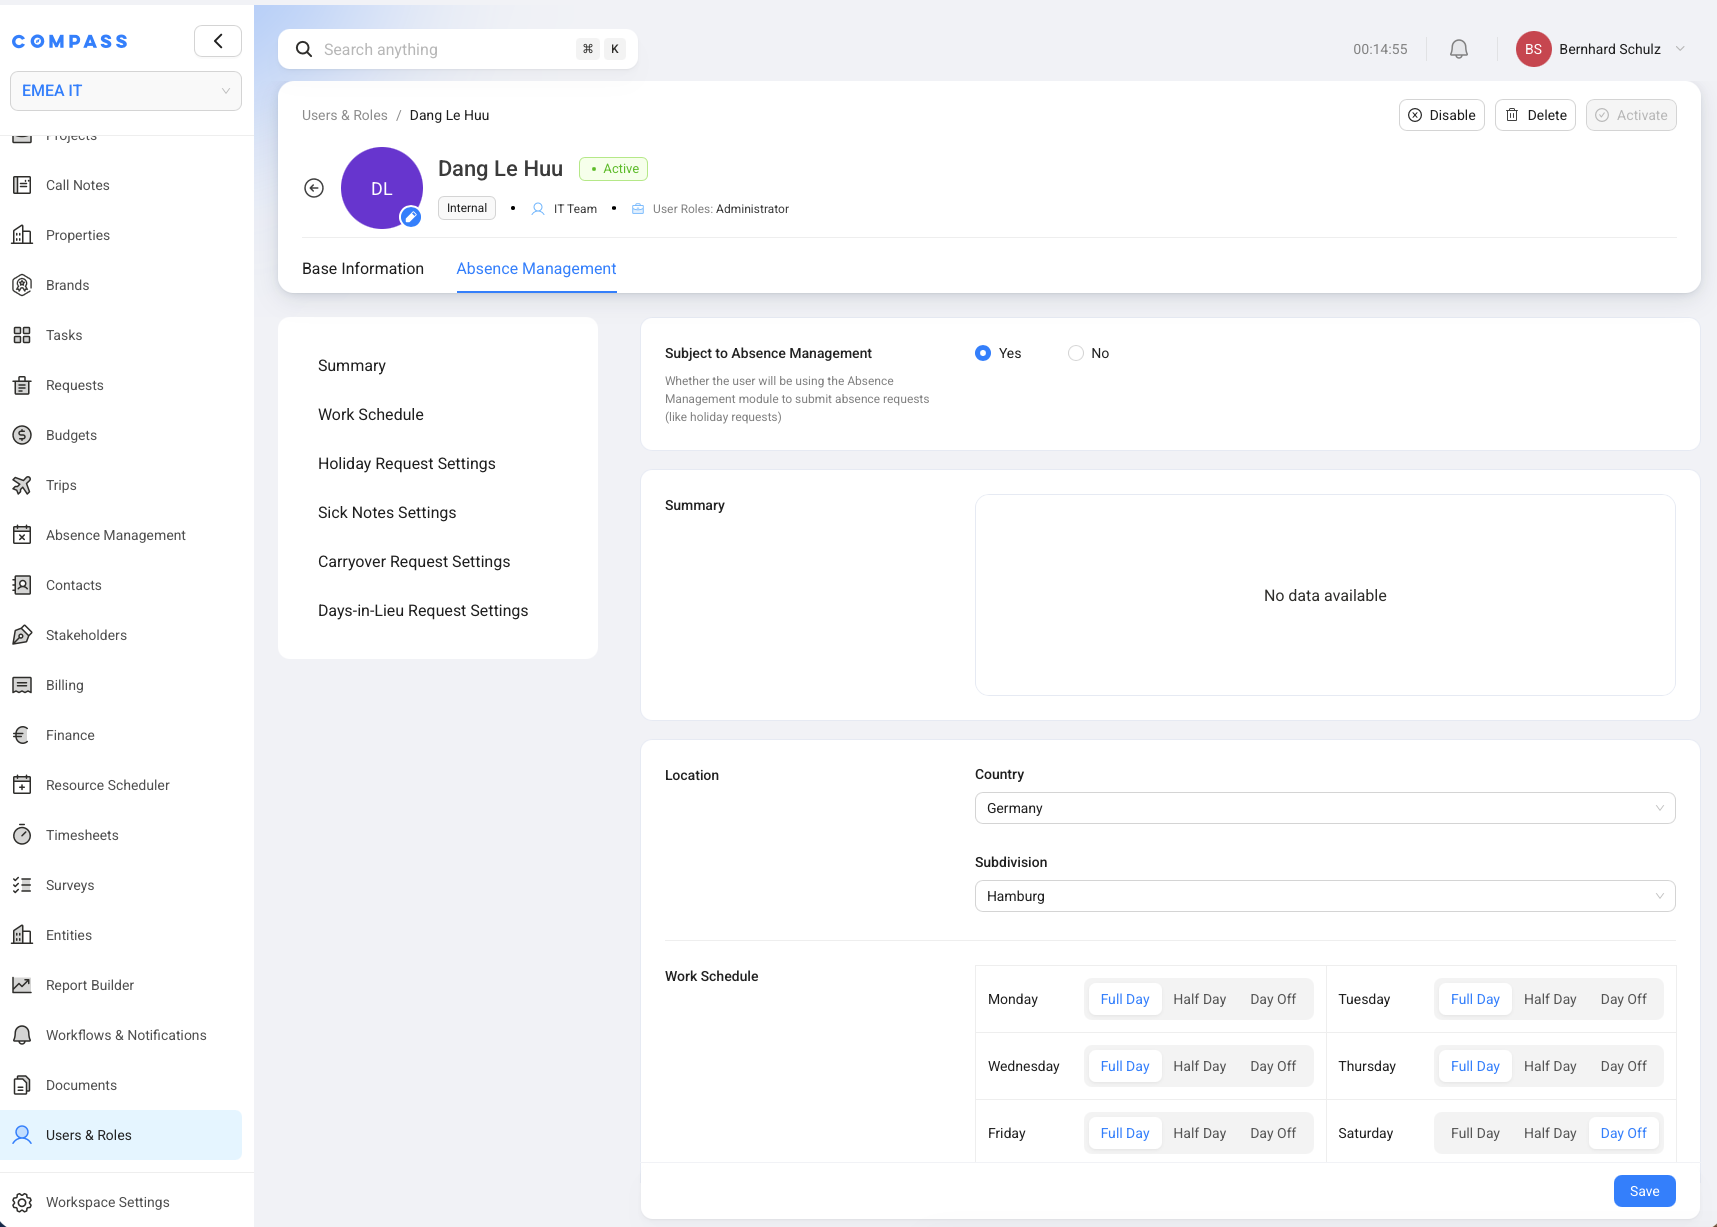Expand the Bernhard Schulz user menu
The height and width of the screenshot is (1227, 1717).
[x=1603, y=49]
